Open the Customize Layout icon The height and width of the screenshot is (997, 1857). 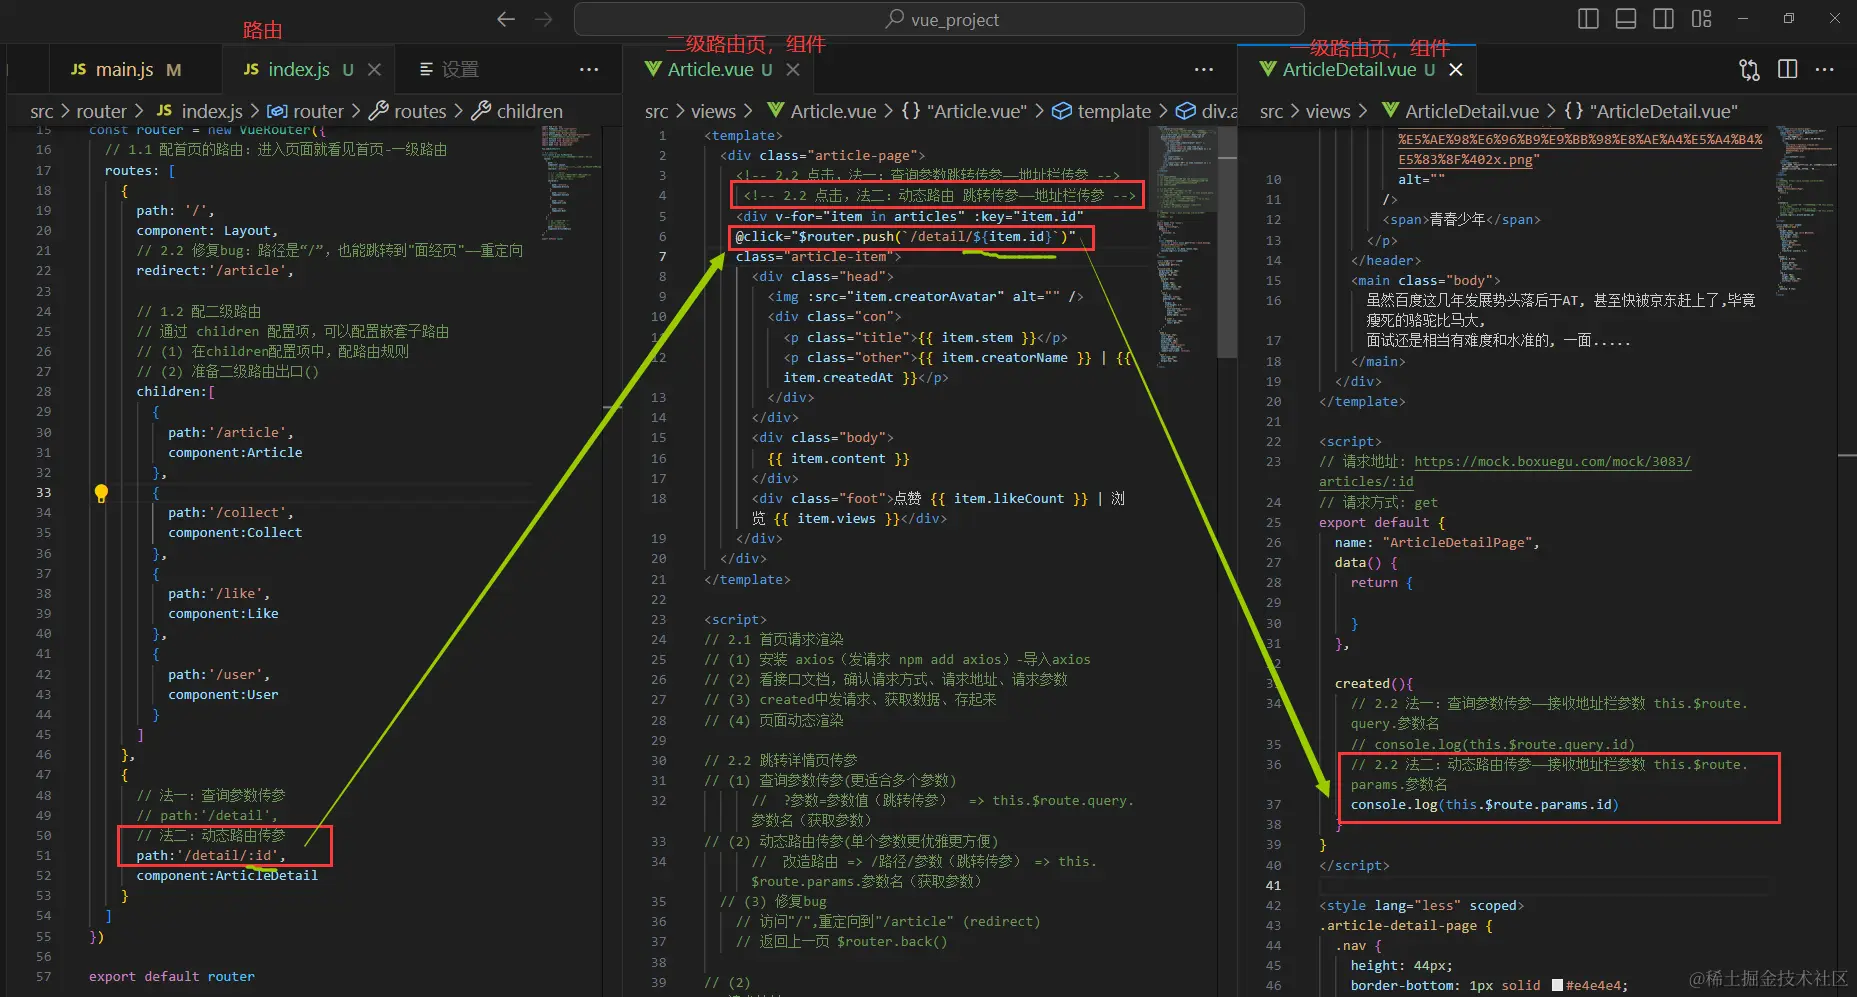coord(1702,19)
